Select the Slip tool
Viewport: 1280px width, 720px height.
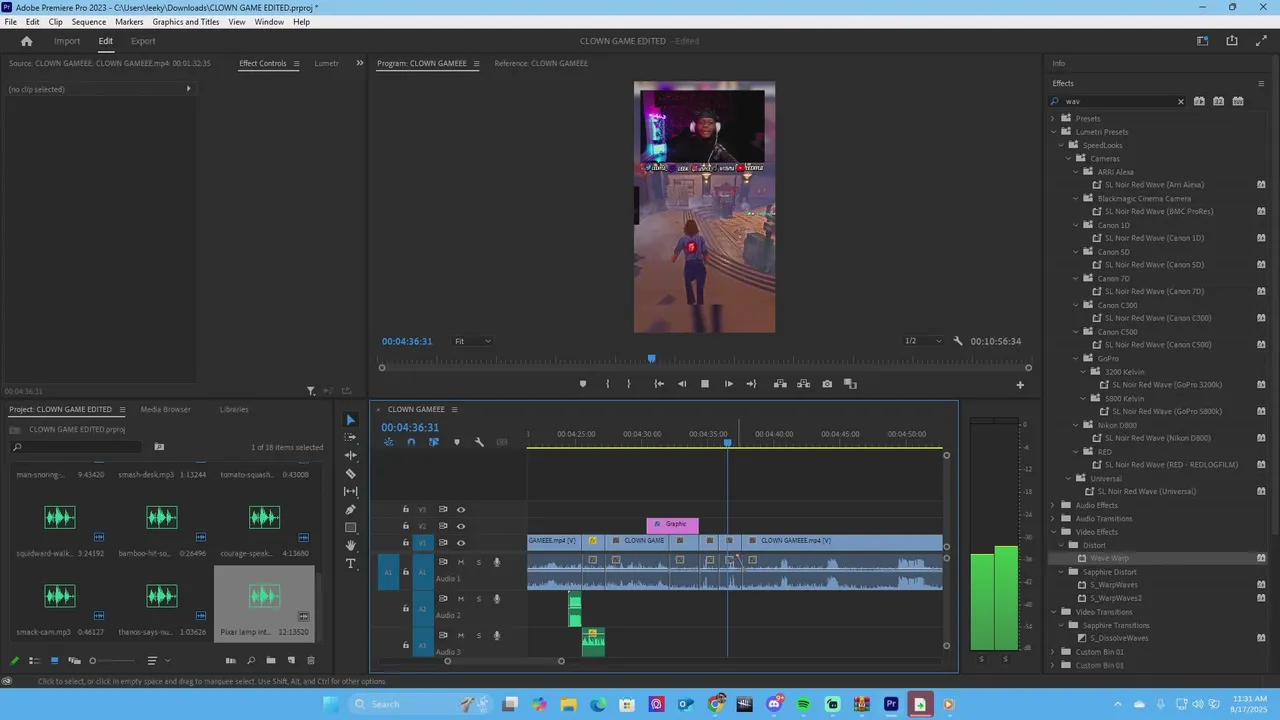[350, 492]
